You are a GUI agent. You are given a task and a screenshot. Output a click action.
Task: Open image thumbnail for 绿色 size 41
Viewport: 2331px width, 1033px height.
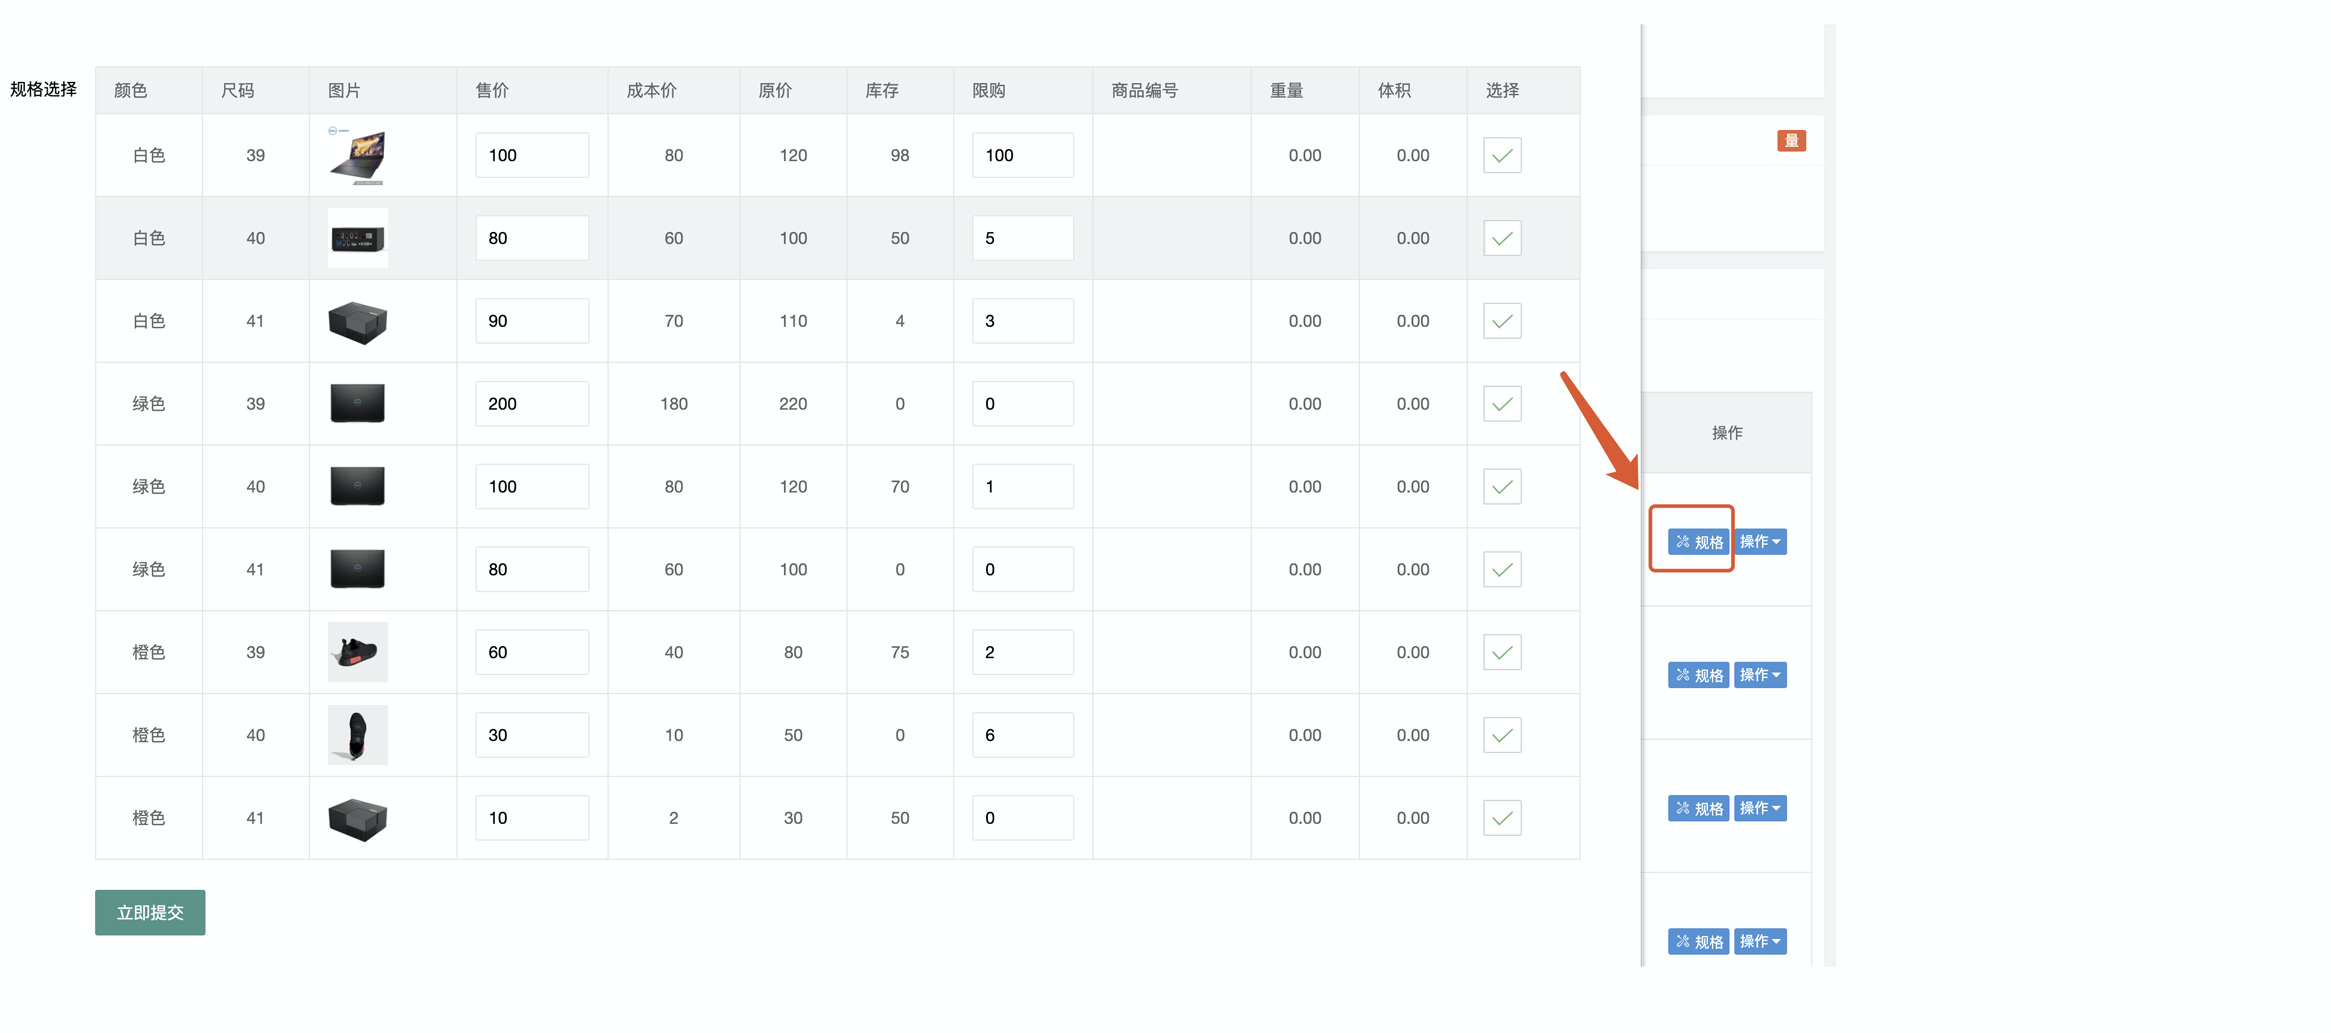357,570
